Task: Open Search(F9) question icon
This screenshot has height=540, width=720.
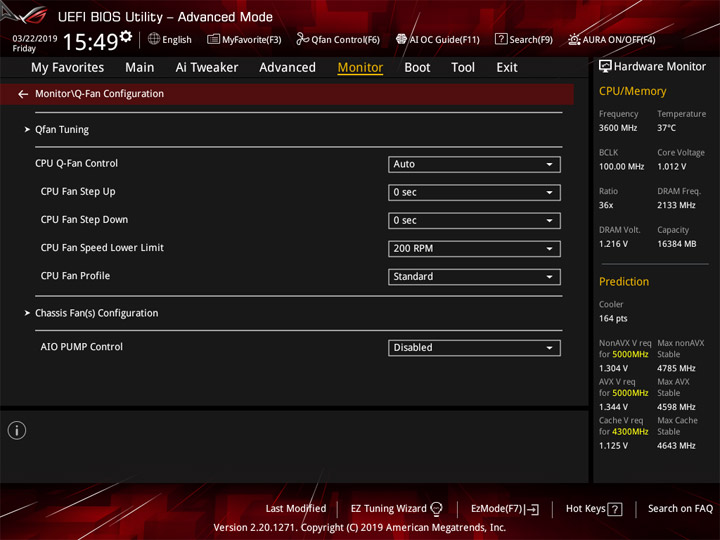Action: [x=501, y=39]
